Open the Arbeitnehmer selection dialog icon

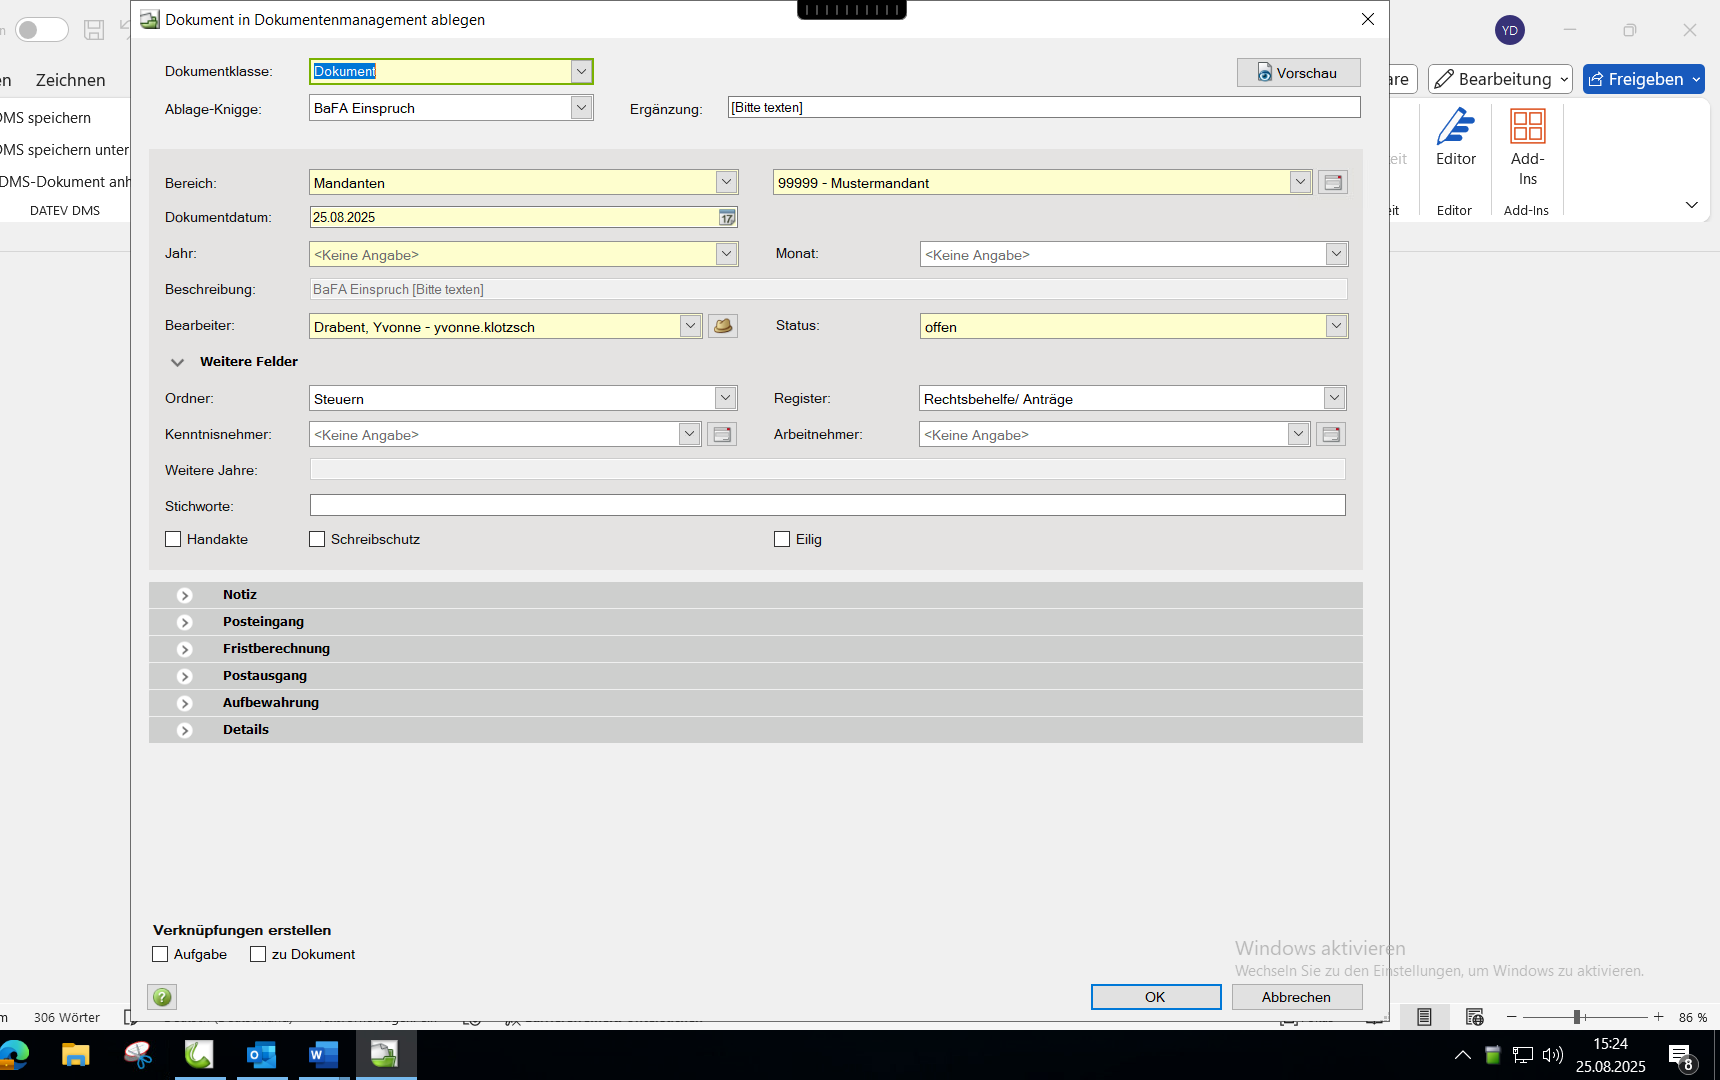(1331, 435)
